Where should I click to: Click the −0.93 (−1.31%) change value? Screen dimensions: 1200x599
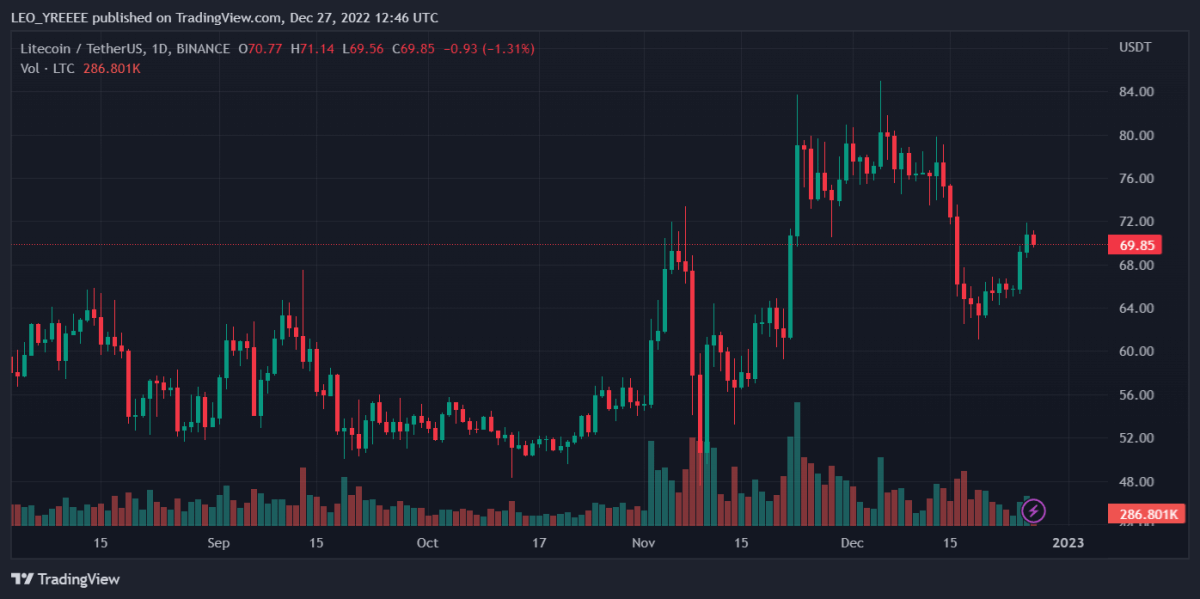[x=489, y=48]
